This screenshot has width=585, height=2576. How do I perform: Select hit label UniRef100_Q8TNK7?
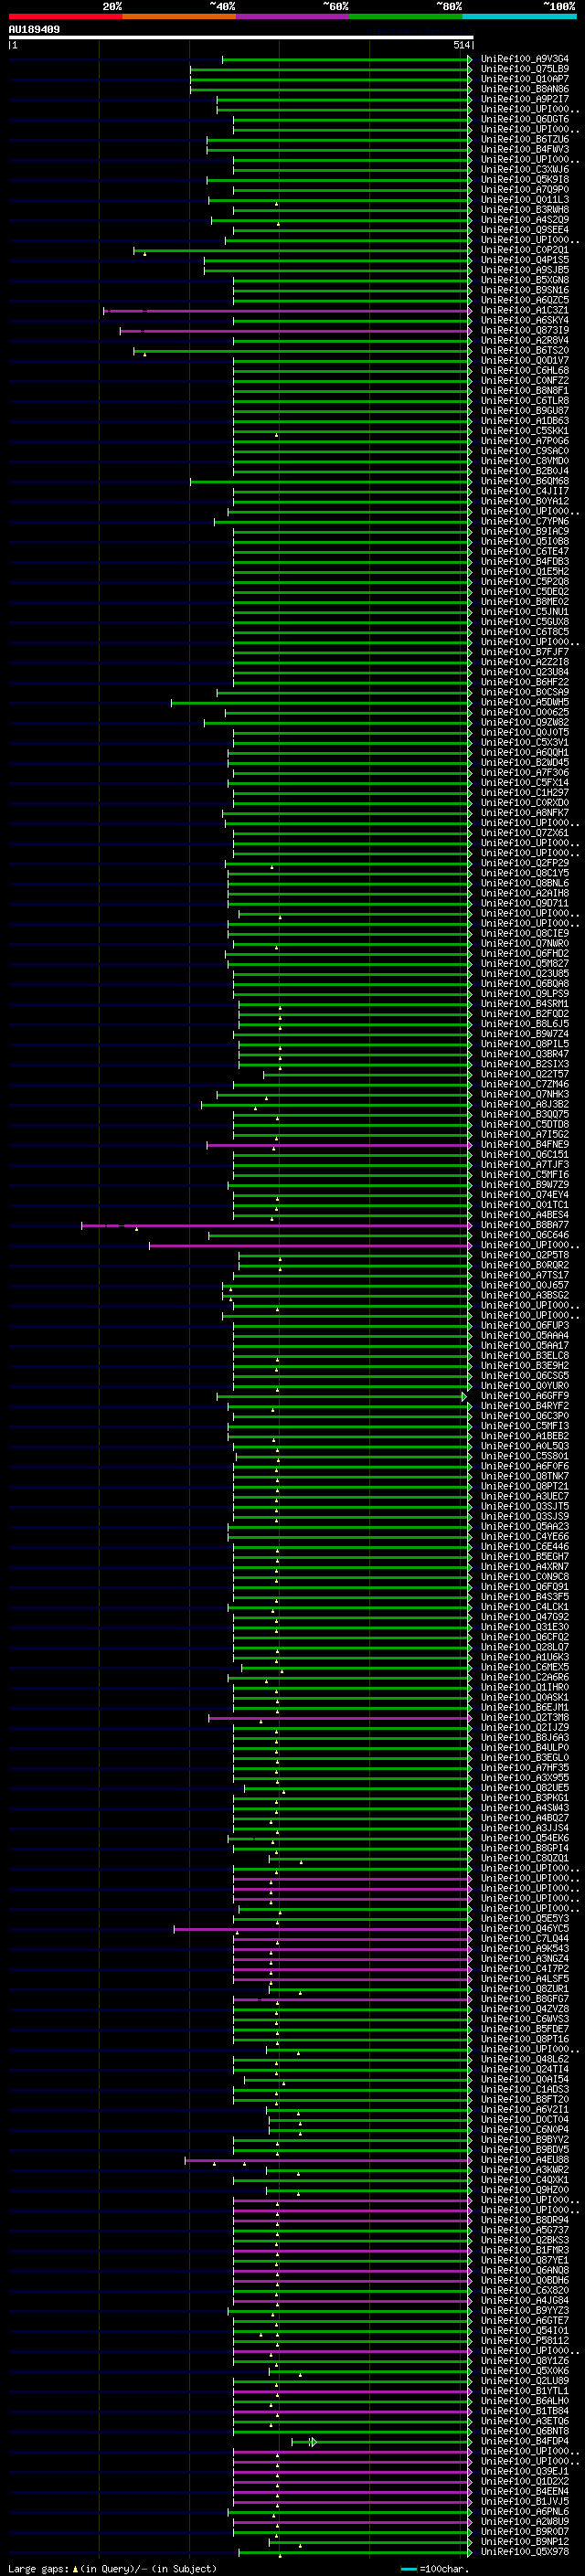tap(525, 1476)
